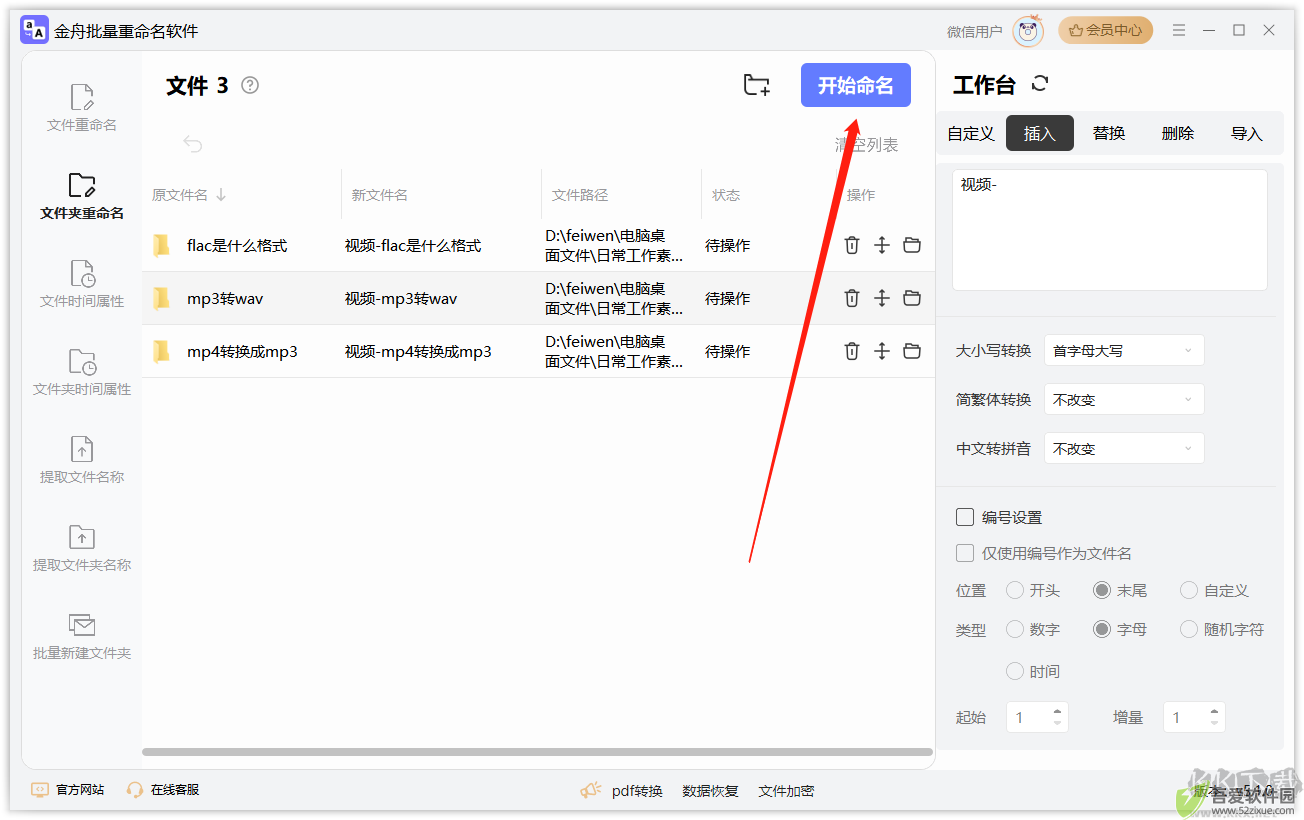Viewport: 1304px width, 820px height.
Task: Click the help question mark beside 文件 3
Action: (x=250, y=85)
